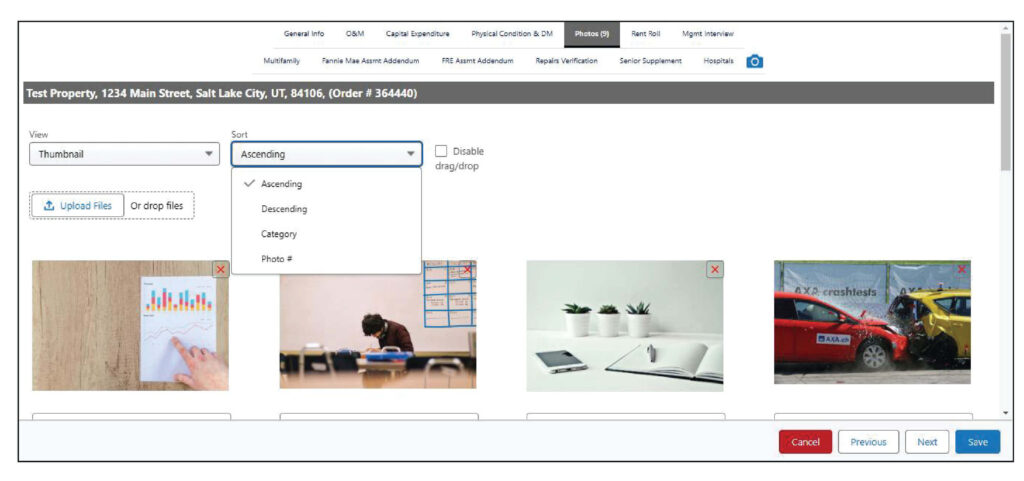Open the Senior Supplement tab
Image resolution: width=1024 pixels, height=481 pixels.
tap(650, 61)
